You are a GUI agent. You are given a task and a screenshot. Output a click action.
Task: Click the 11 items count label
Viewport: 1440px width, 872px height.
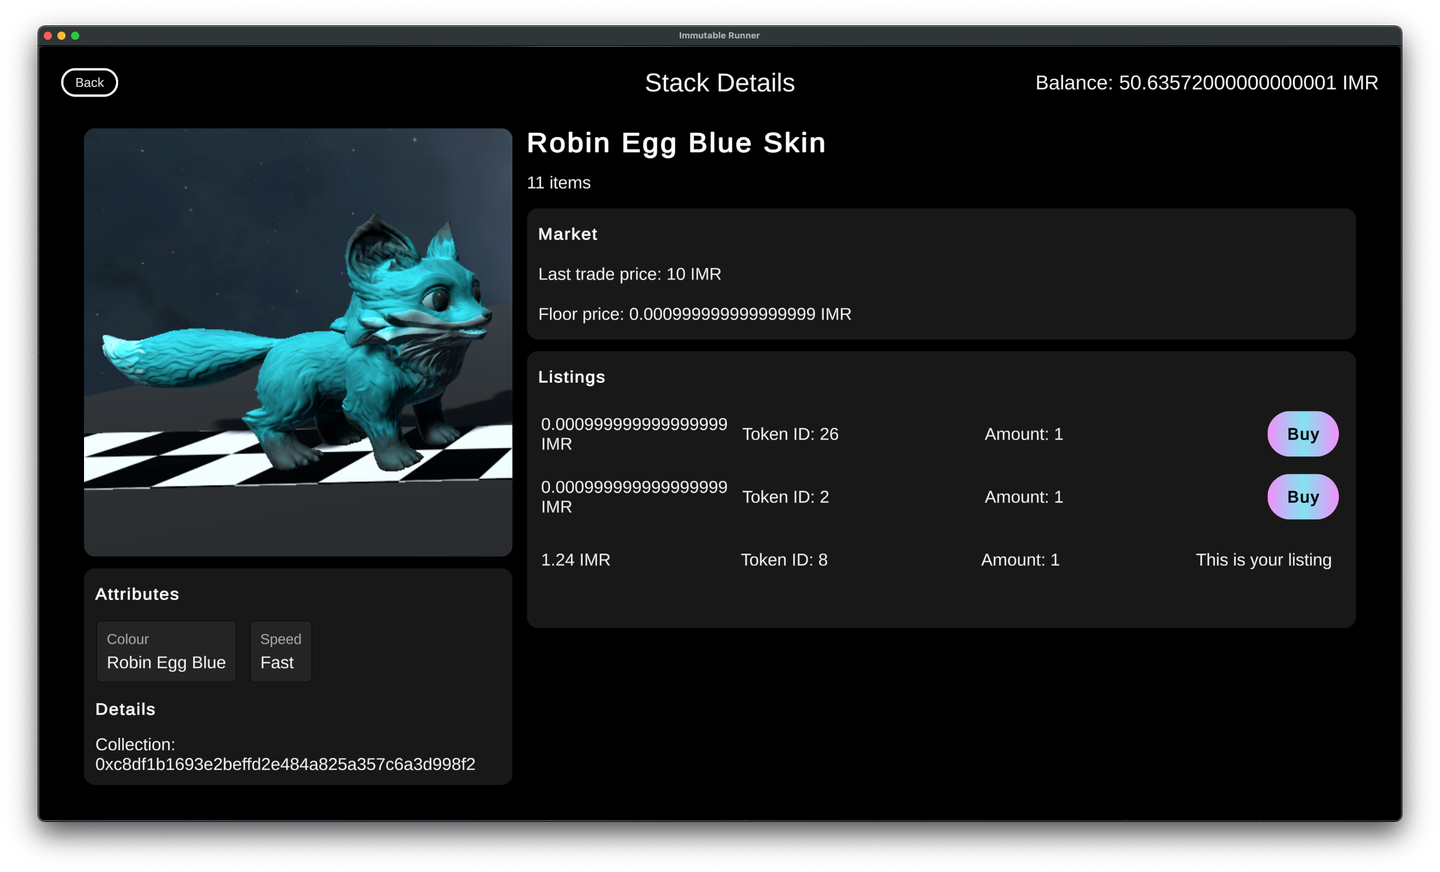coord(558,183)
